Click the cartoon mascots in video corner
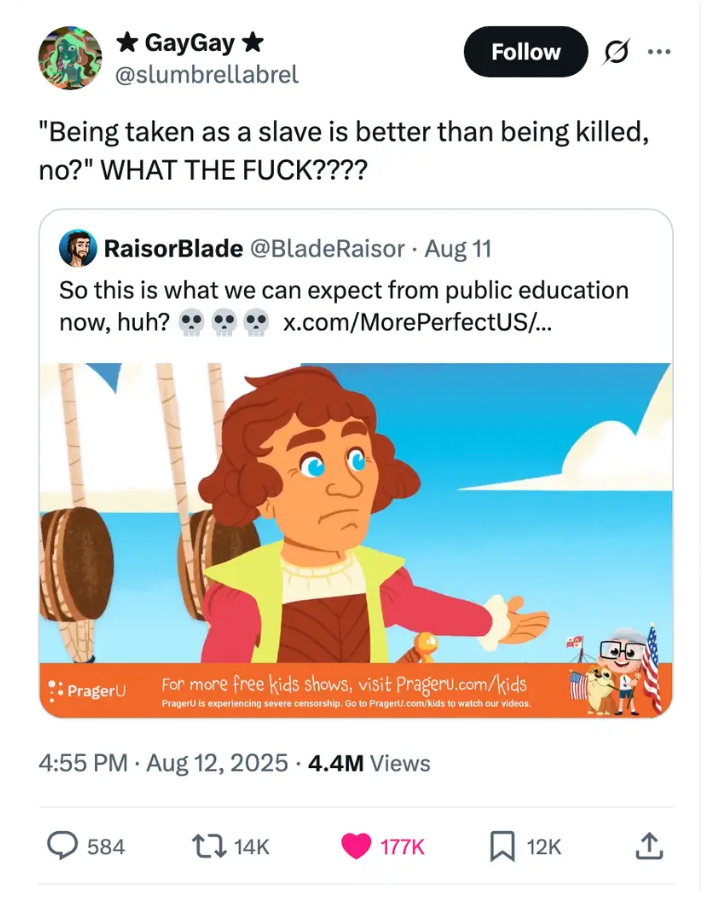The image size is (720, 904). pyautogui.click(x=614, y=675)
